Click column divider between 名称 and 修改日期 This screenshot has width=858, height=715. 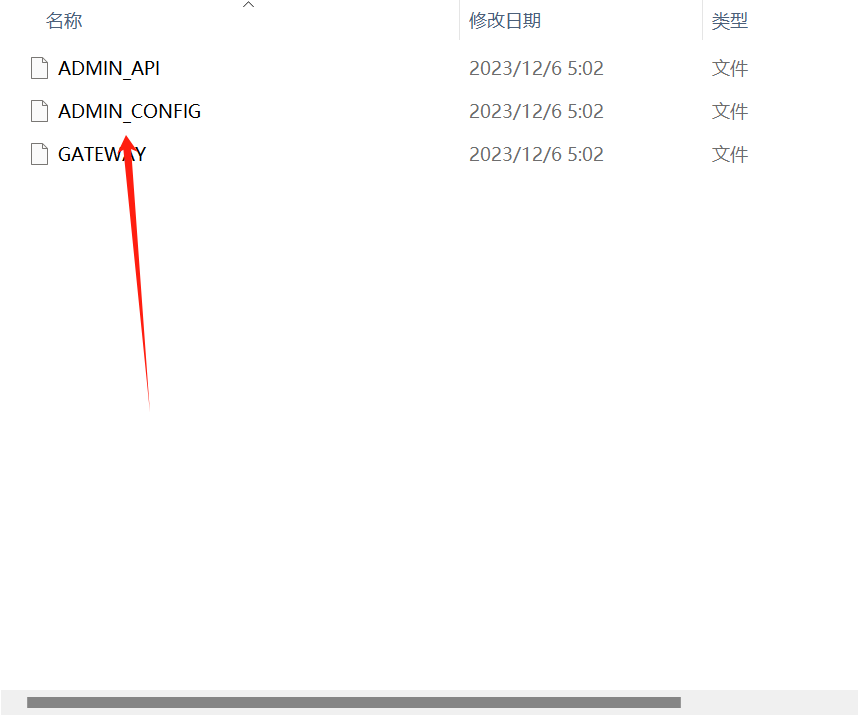(459, 20)
